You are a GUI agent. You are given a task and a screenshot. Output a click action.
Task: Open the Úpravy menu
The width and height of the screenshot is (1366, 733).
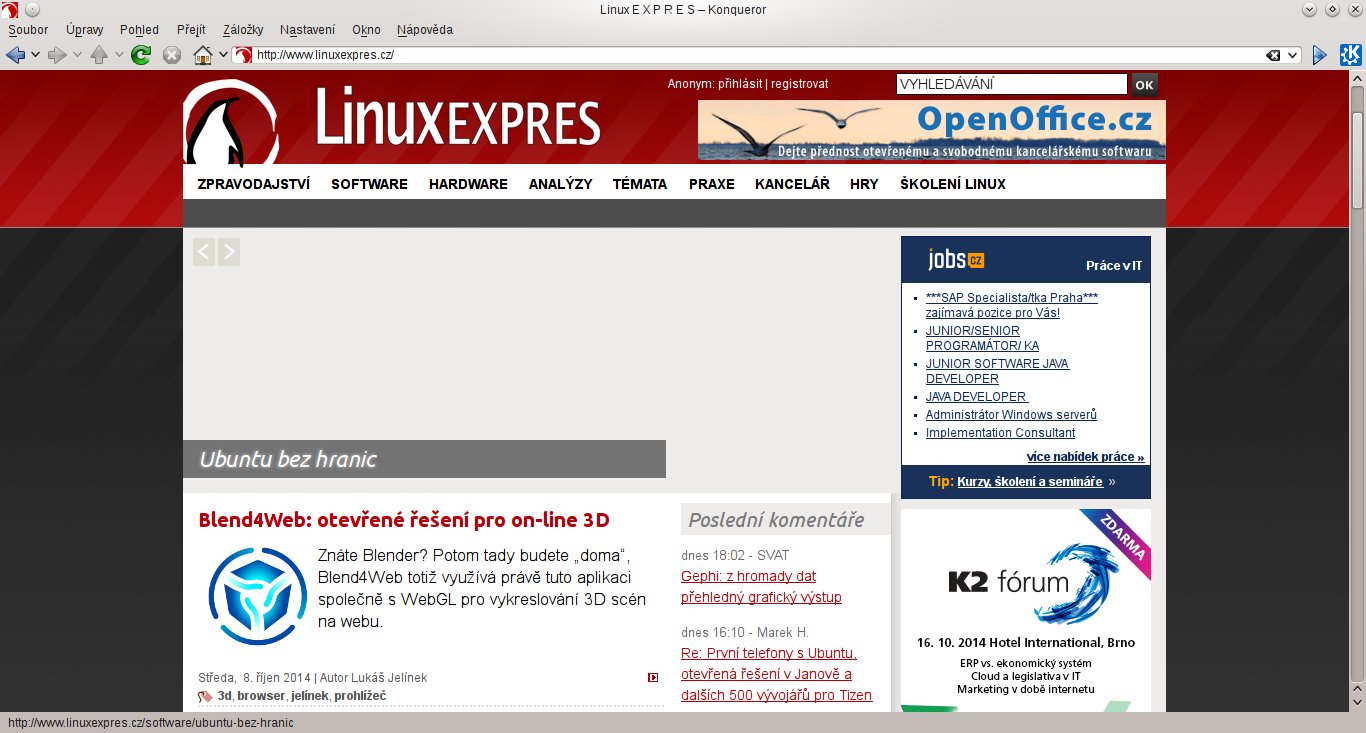[x=85, y=30]
